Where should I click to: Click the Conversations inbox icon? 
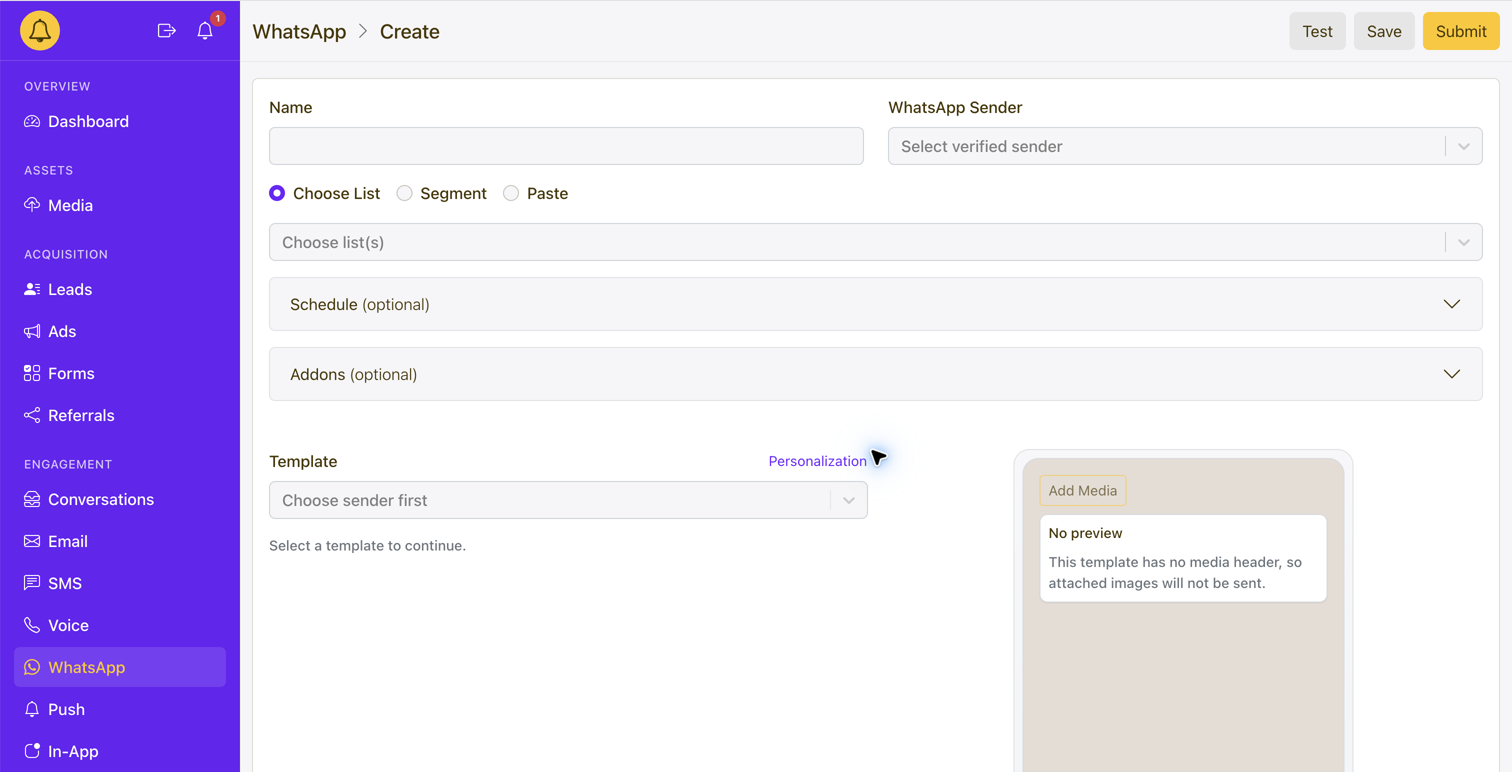[32, 499]
